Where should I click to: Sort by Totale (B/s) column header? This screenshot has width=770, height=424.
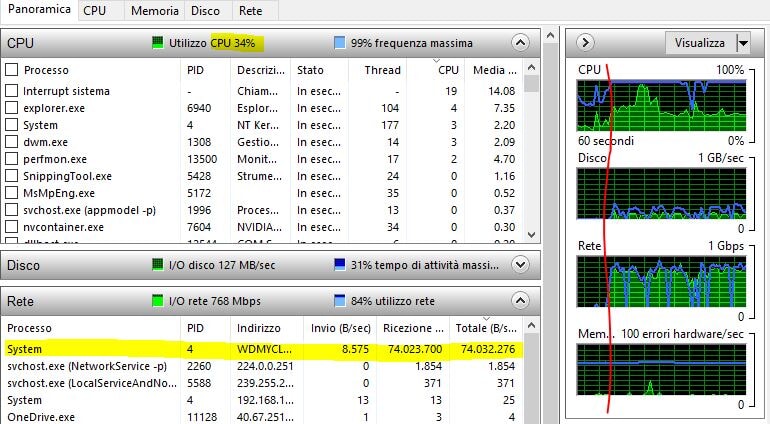pyautogui.click(x=486, y=328)
